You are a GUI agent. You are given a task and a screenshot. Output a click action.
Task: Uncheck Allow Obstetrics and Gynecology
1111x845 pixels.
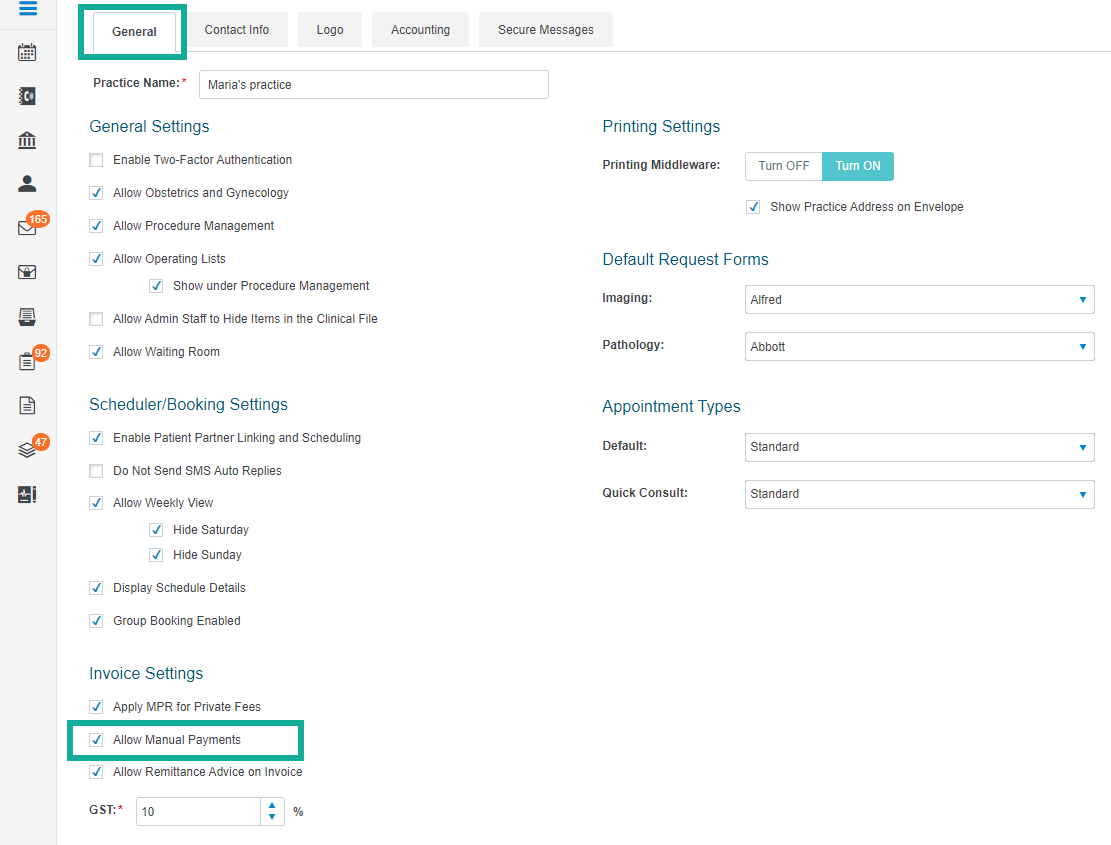[96, 193]
